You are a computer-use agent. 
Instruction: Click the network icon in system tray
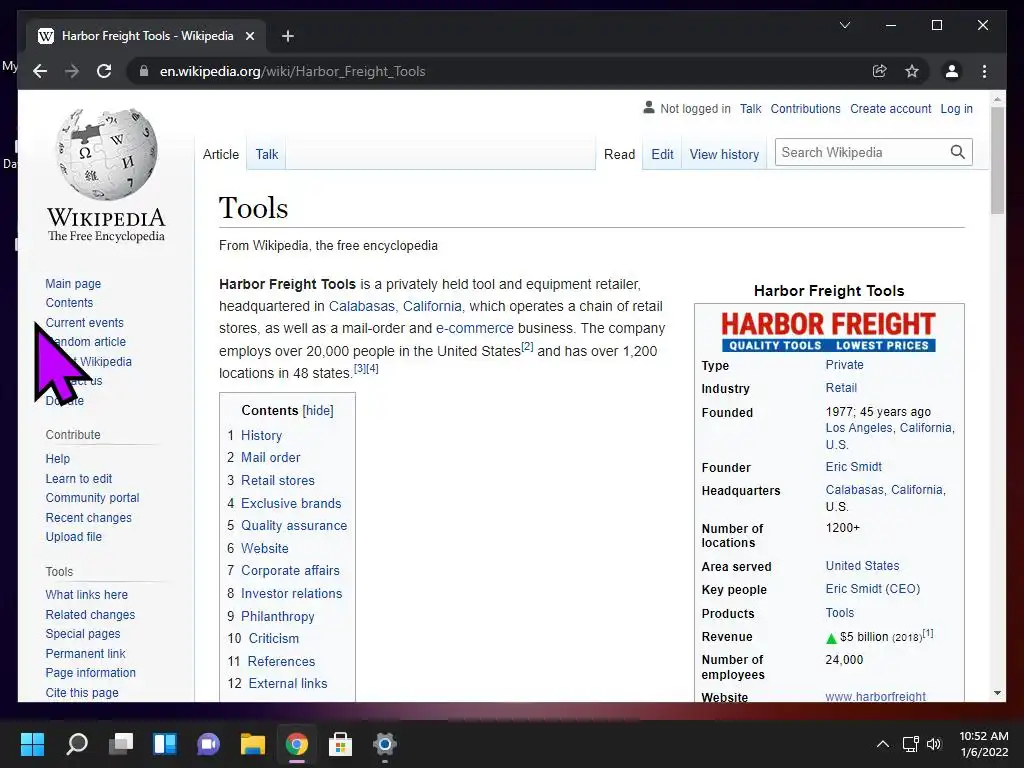910,744
